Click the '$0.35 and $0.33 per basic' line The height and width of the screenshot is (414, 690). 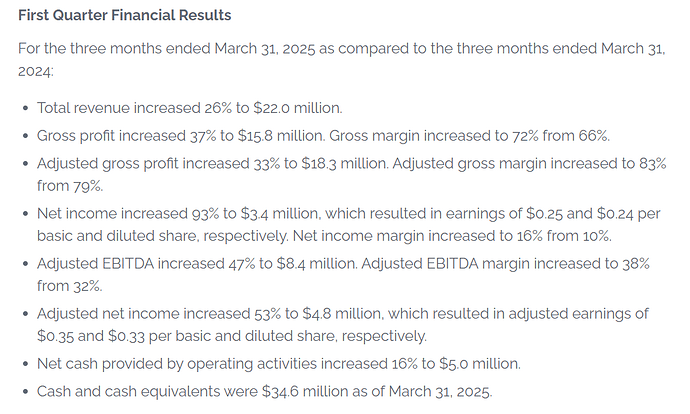pyautogui.click(x=232, y=336)
